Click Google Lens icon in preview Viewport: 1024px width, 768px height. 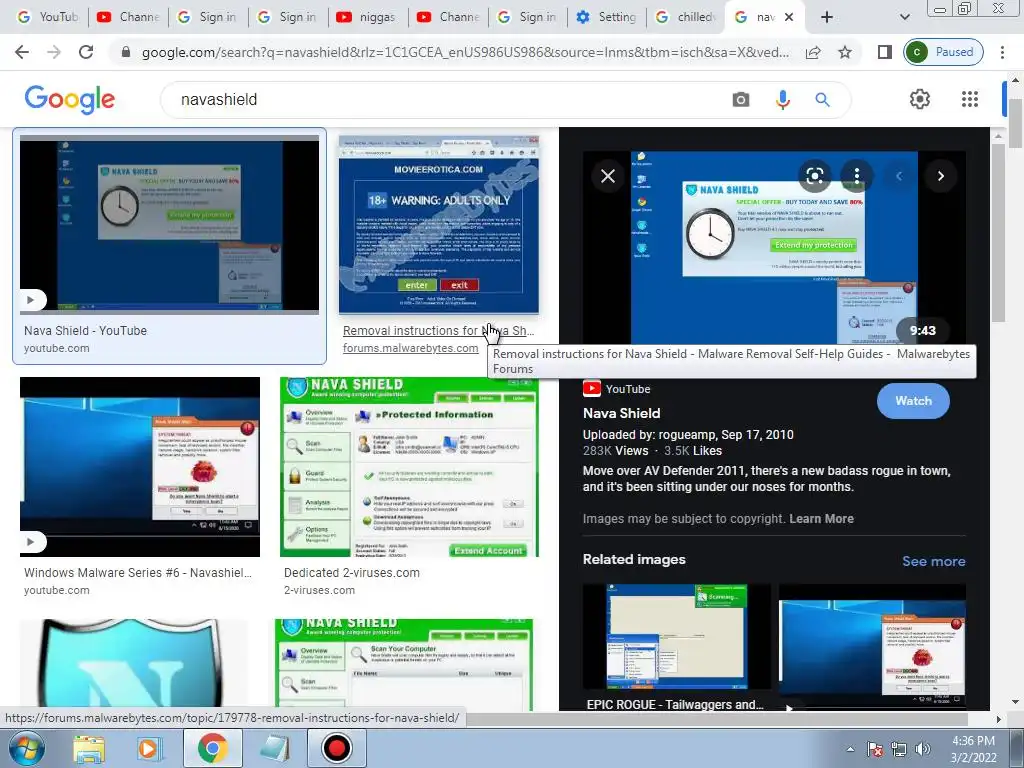click(814, 176)
